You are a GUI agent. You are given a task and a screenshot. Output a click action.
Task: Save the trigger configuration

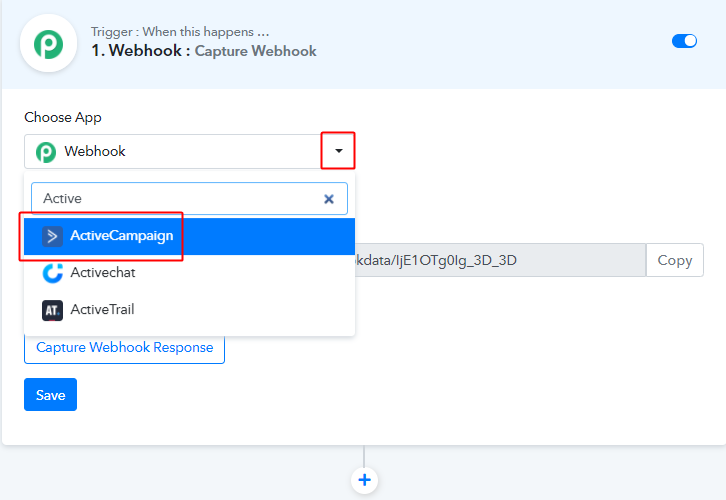[x=50, y=395]
